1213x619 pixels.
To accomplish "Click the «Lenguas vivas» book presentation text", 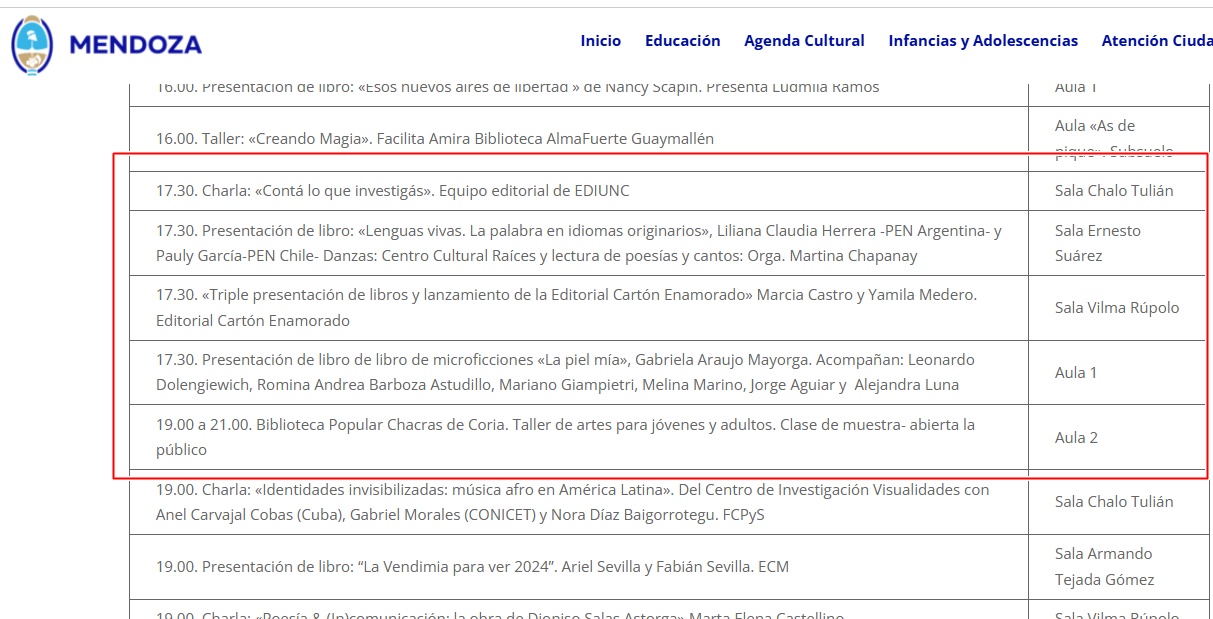I will coord(578,243).
